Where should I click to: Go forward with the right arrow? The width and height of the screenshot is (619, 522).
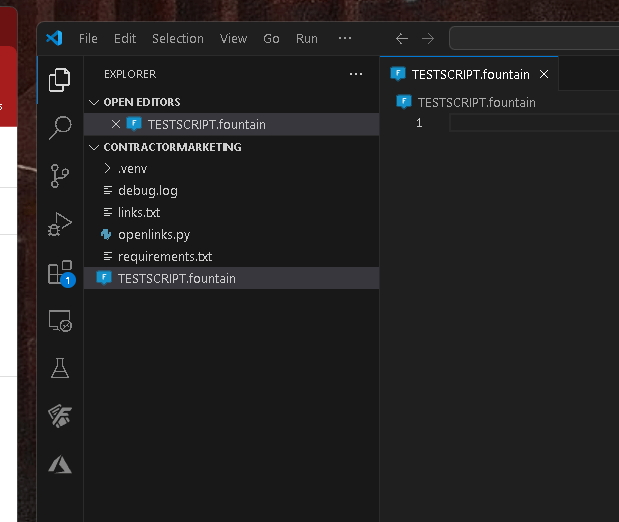428,39
